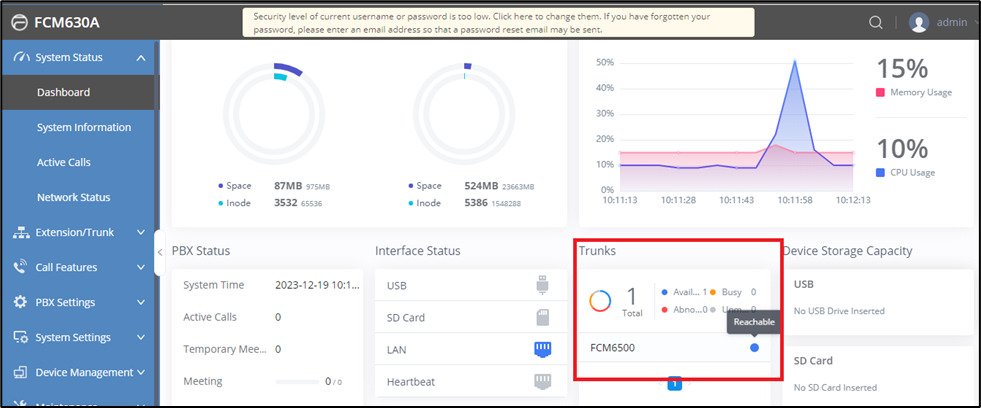The width and height of the screenshot is (981, 408).
Task: Open Network Status page
Action: pos(73,197)
